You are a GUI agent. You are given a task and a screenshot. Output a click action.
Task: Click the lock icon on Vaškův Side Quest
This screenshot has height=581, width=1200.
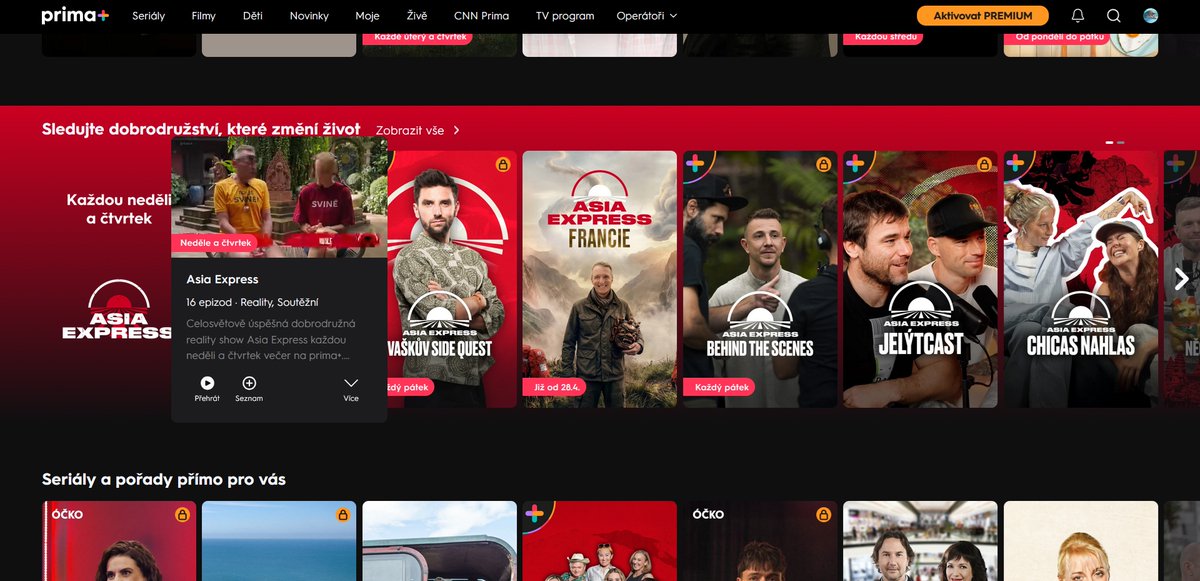pos(503,164)
